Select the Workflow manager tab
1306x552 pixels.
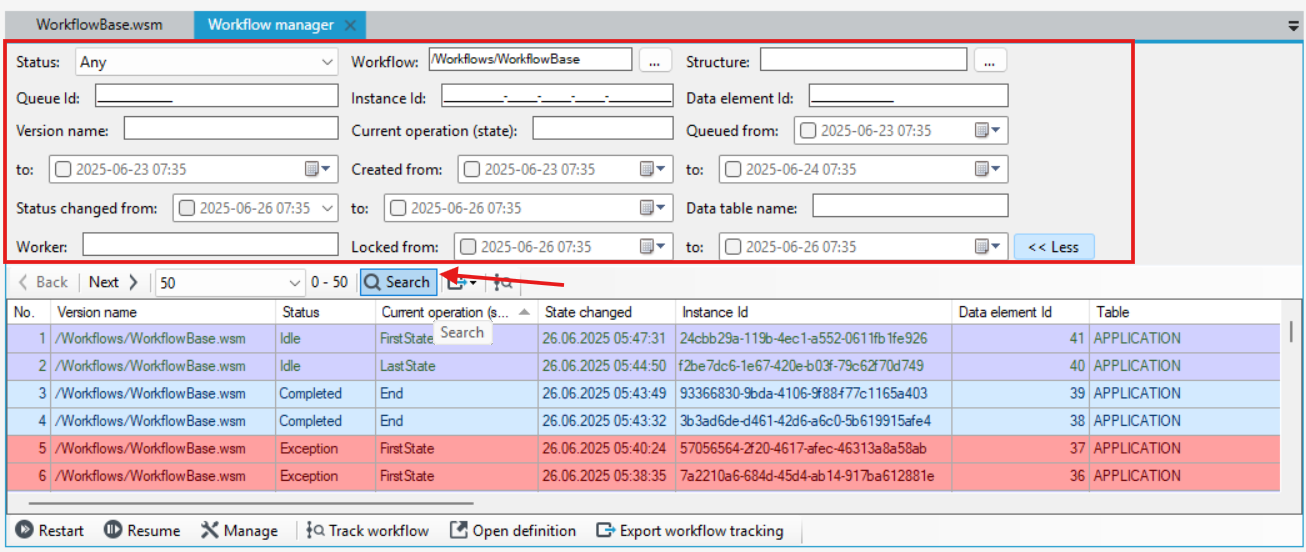[x=271, y=25]
